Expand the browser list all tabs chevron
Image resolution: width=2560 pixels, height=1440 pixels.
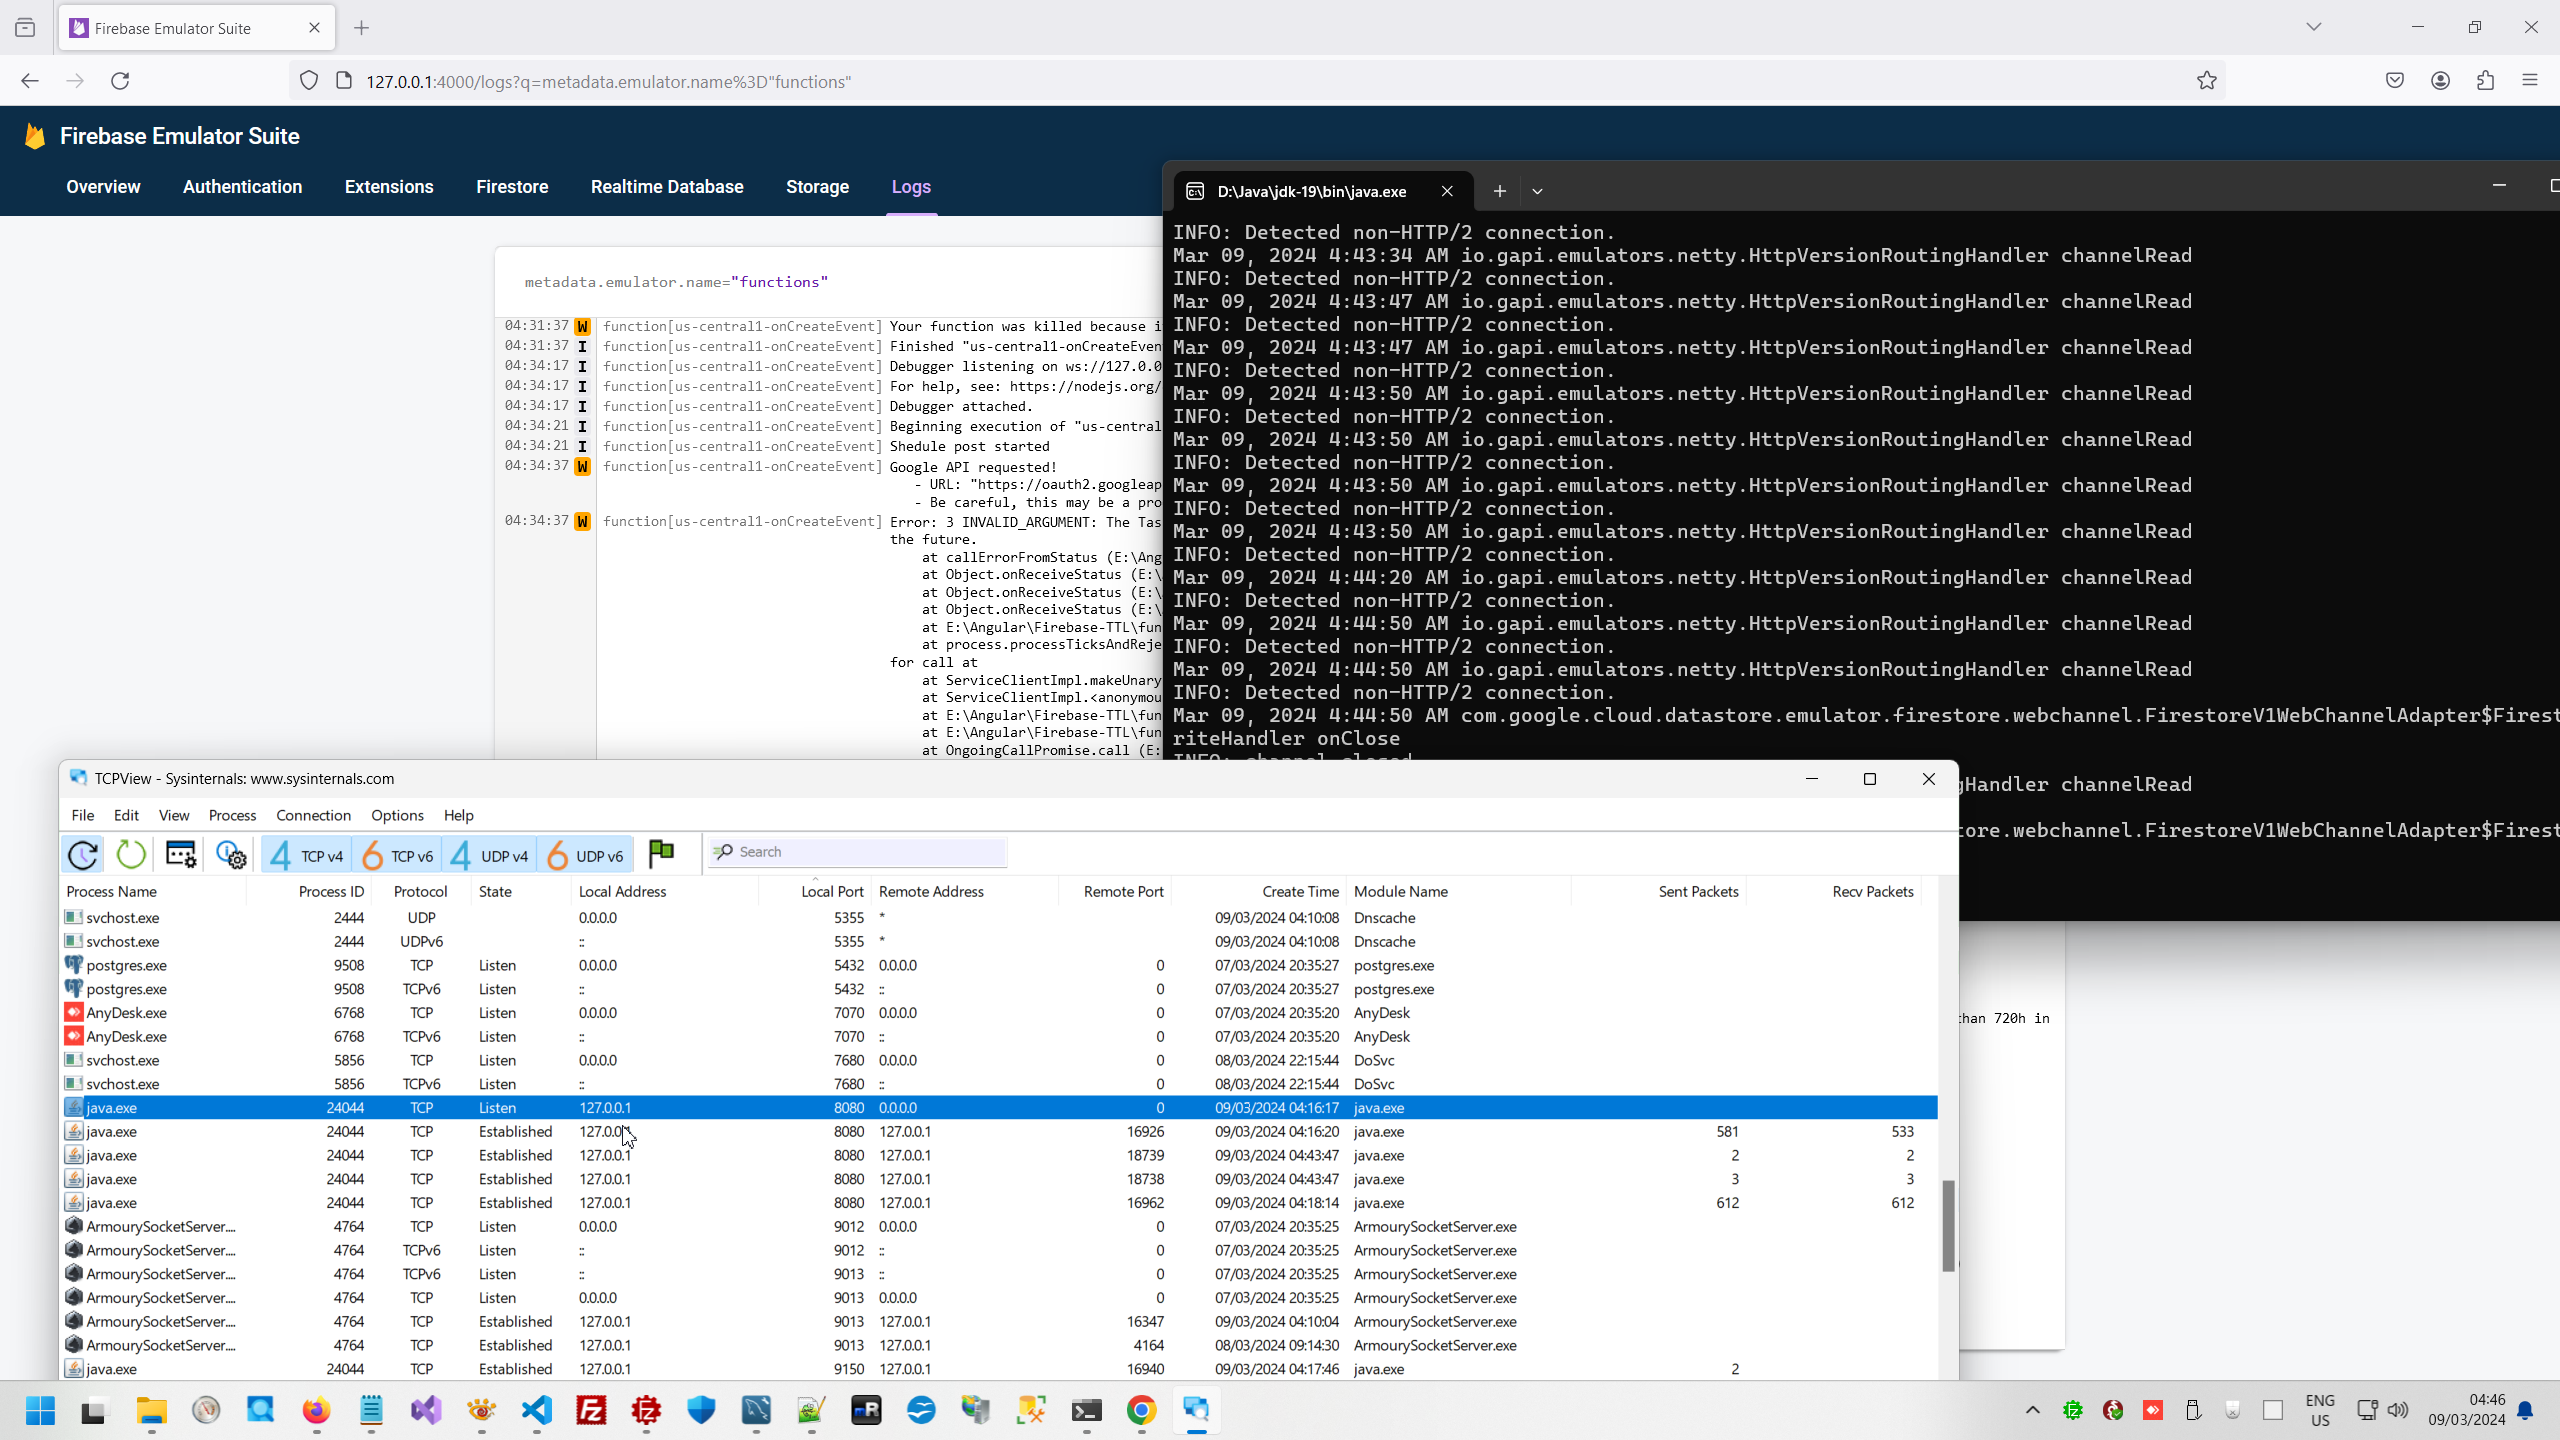[x=2313, y=27]
